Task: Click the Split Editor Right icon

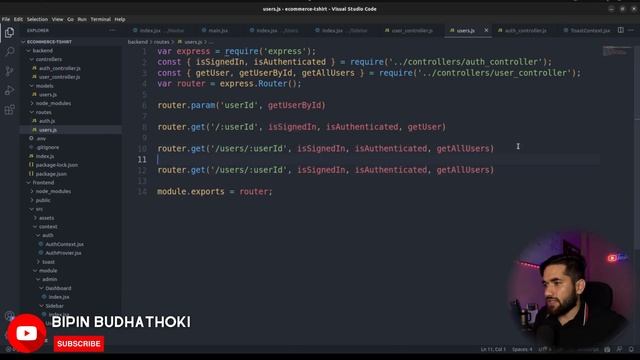Action: 620,30
